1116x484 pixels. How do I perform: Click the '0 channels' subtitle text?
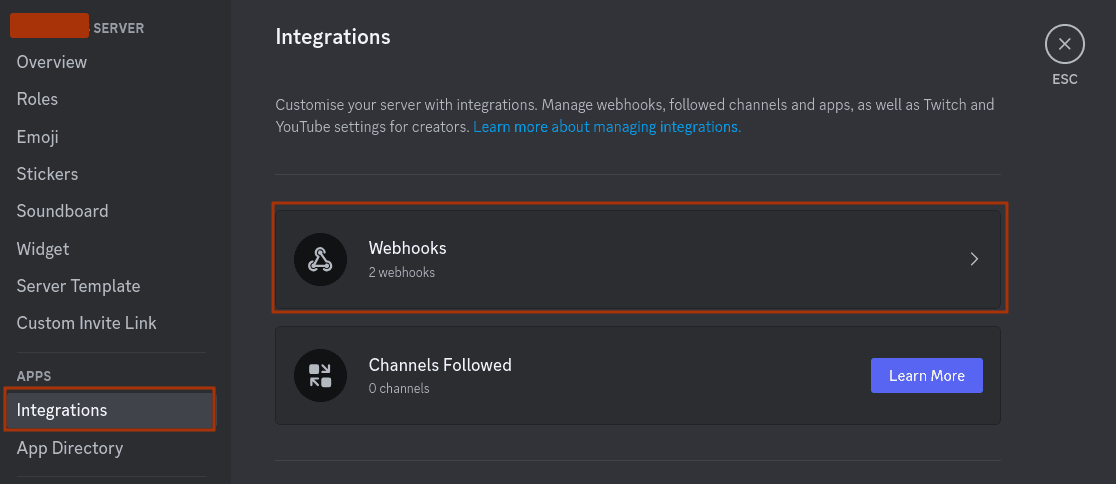[399, 388]
